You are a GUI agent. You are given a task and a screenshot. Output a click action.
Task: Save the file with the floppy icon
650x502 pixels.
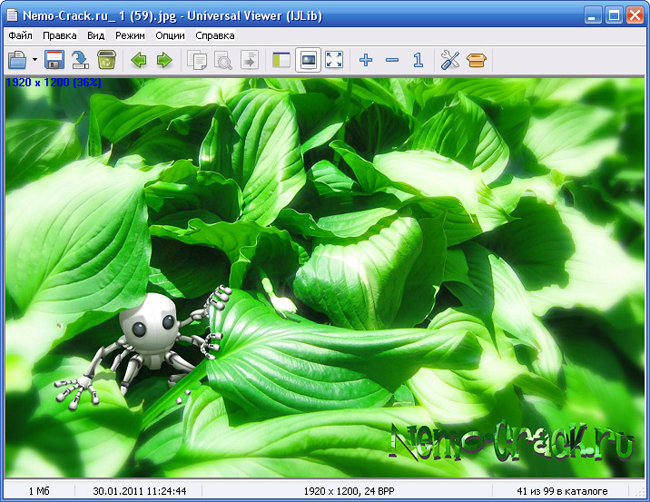point(54,60)
